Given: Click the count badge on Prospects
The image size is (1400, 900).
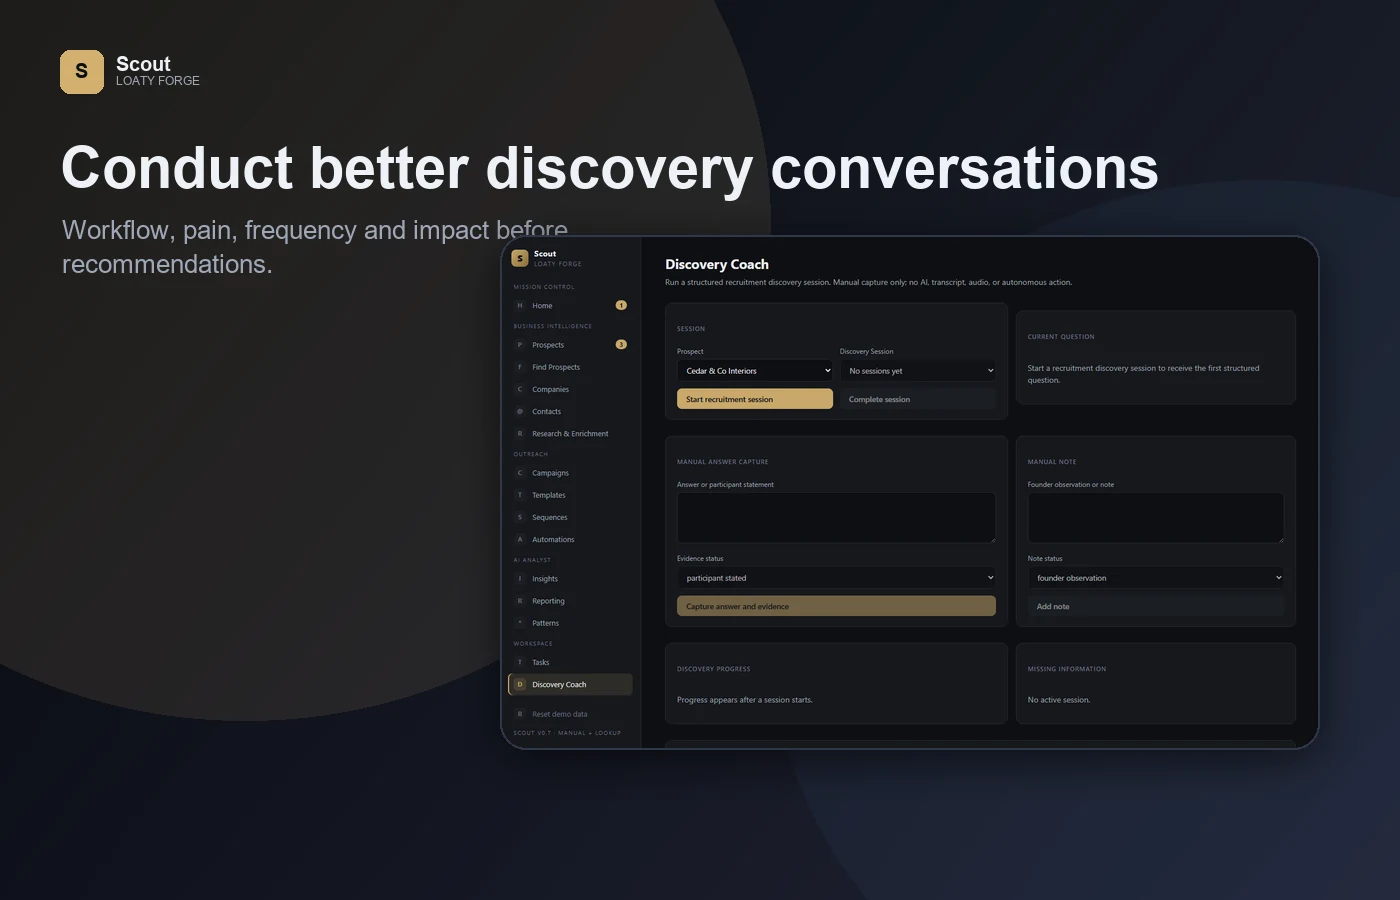Looking at the screenshot, I should click(x=621, y=344).
